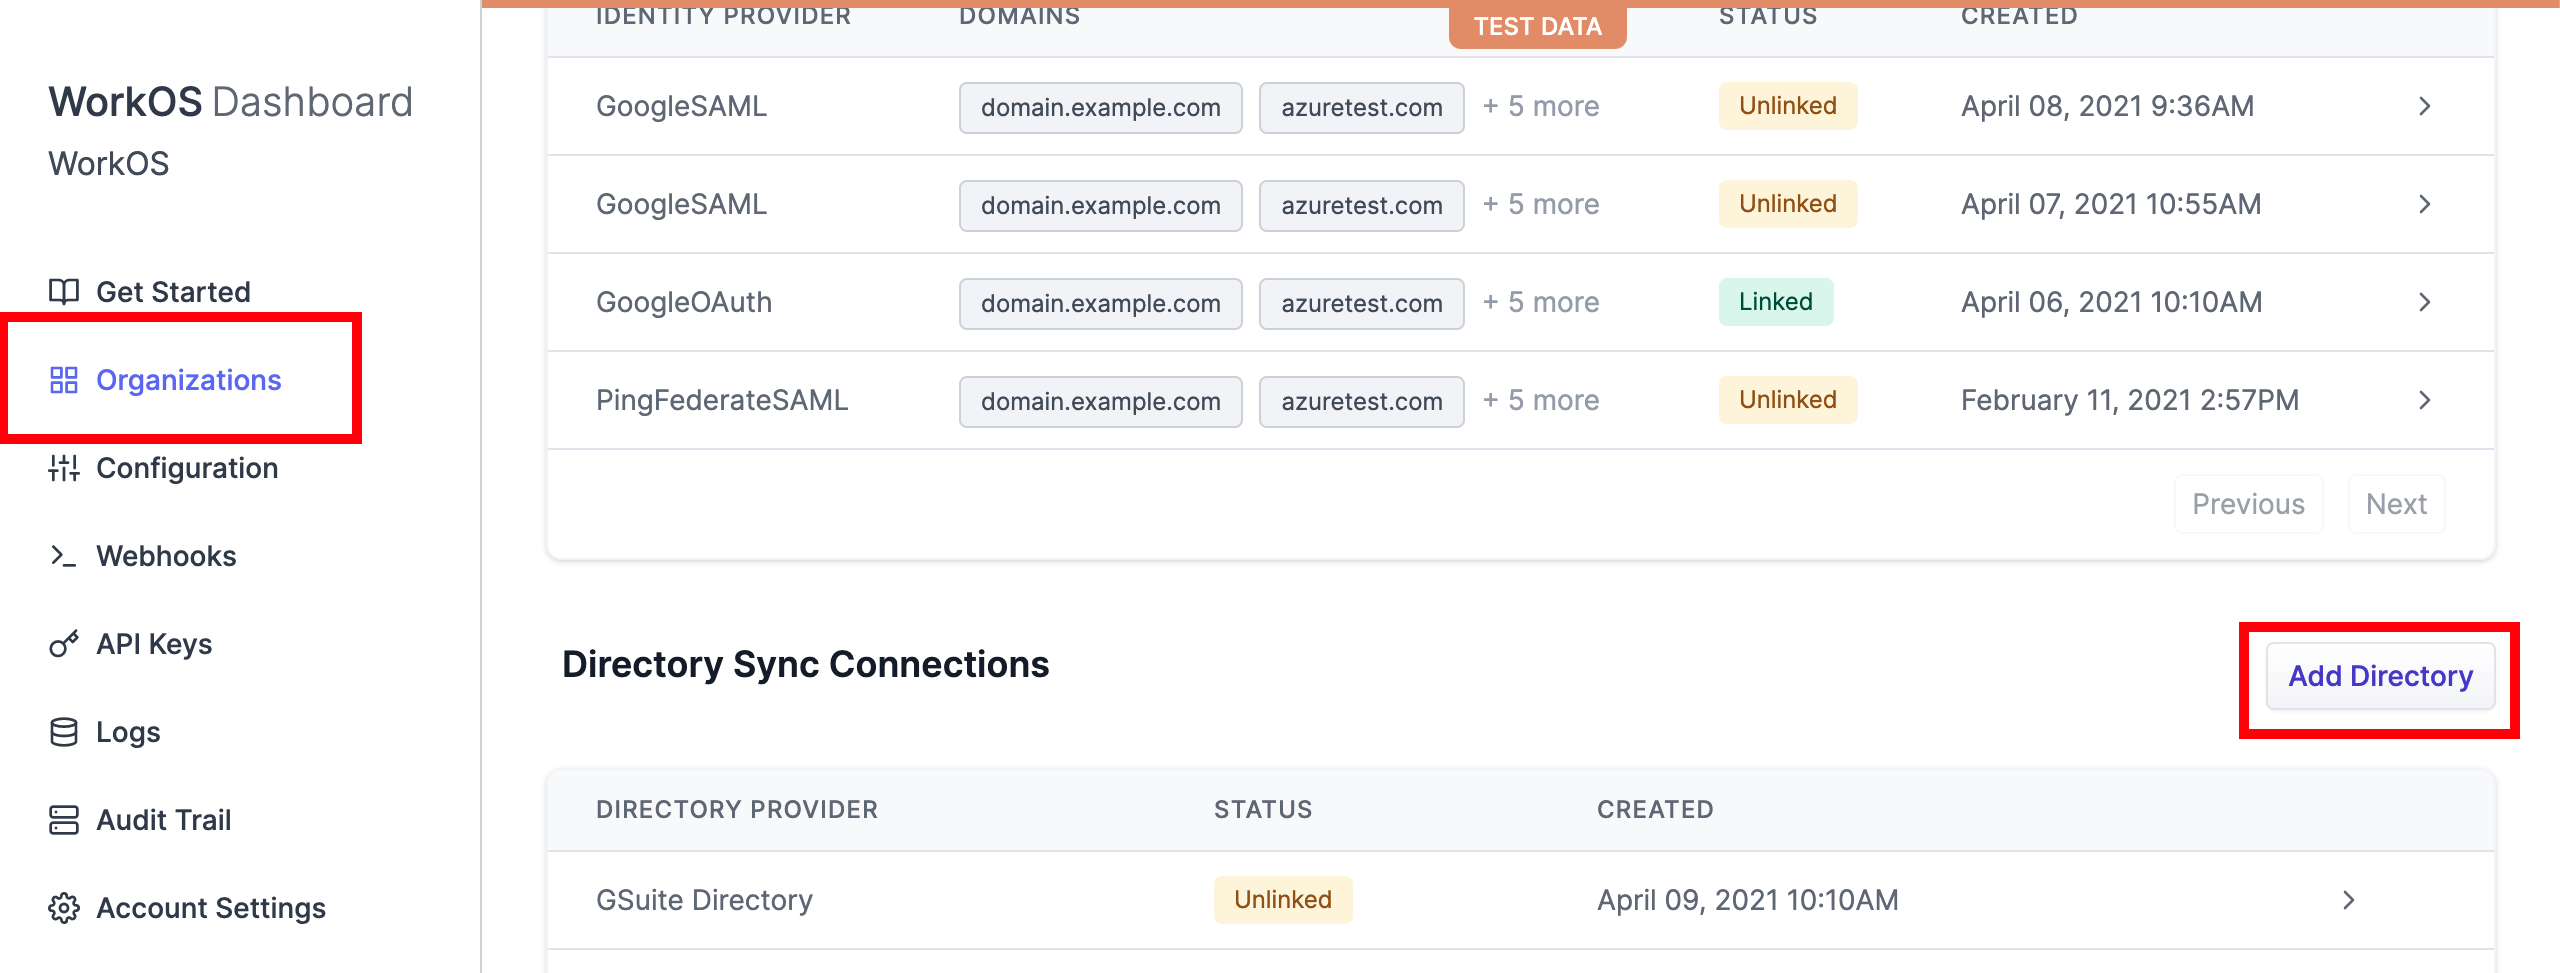Select Organizations in the sidebar
The height and width of the screenshot is (973, 2560).
tap(188, 380)
